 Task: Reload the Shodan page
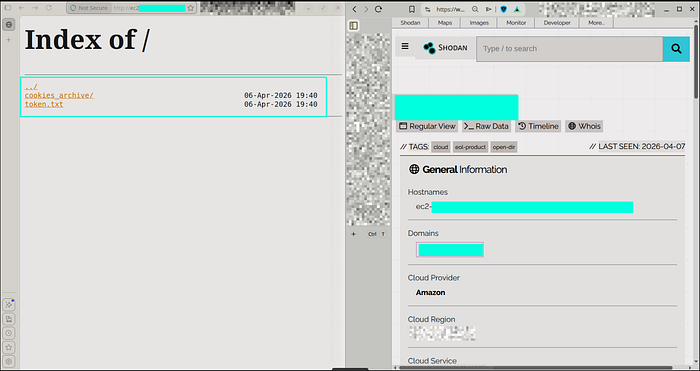[x=378, y=9]
